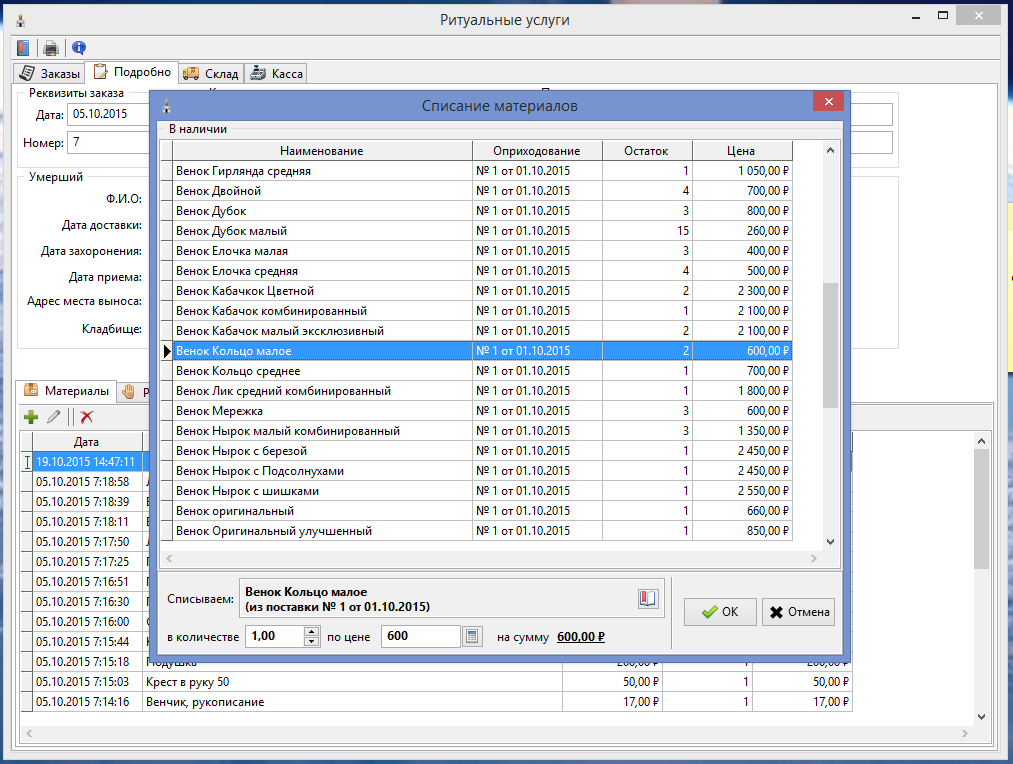Image resolution: width=1013 pixels, height=764 pixels.
Task: Click the Остаток column header
Action: click(x=647, y=150)
